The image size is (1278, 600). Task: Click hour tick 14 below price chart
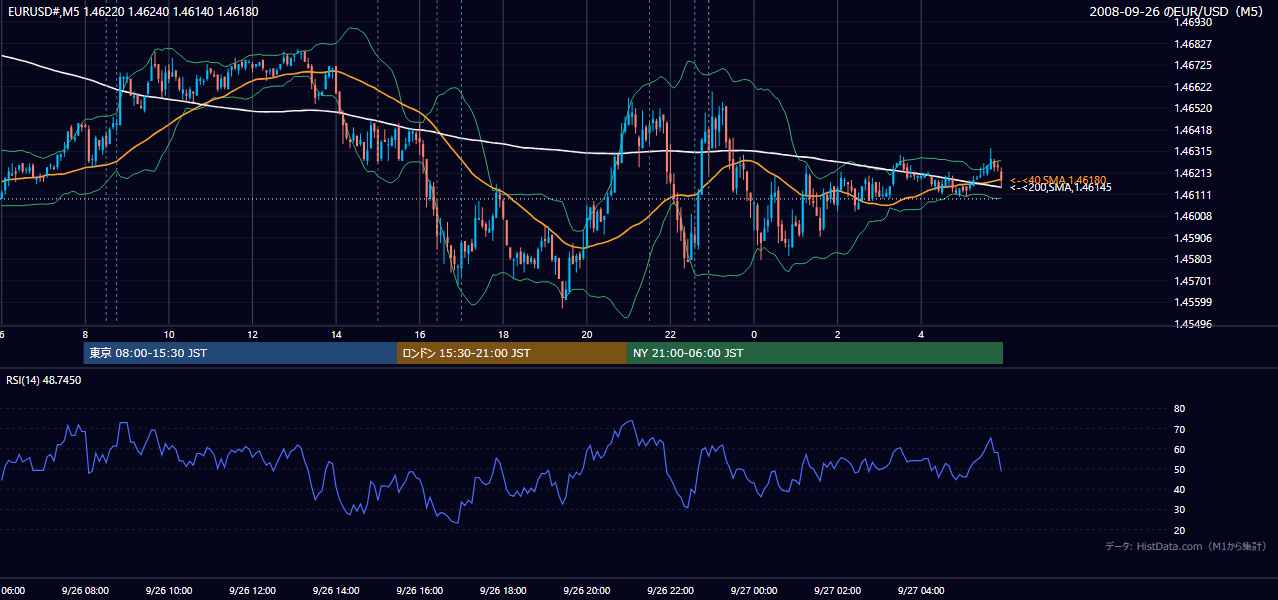click(x=336, y=334)
